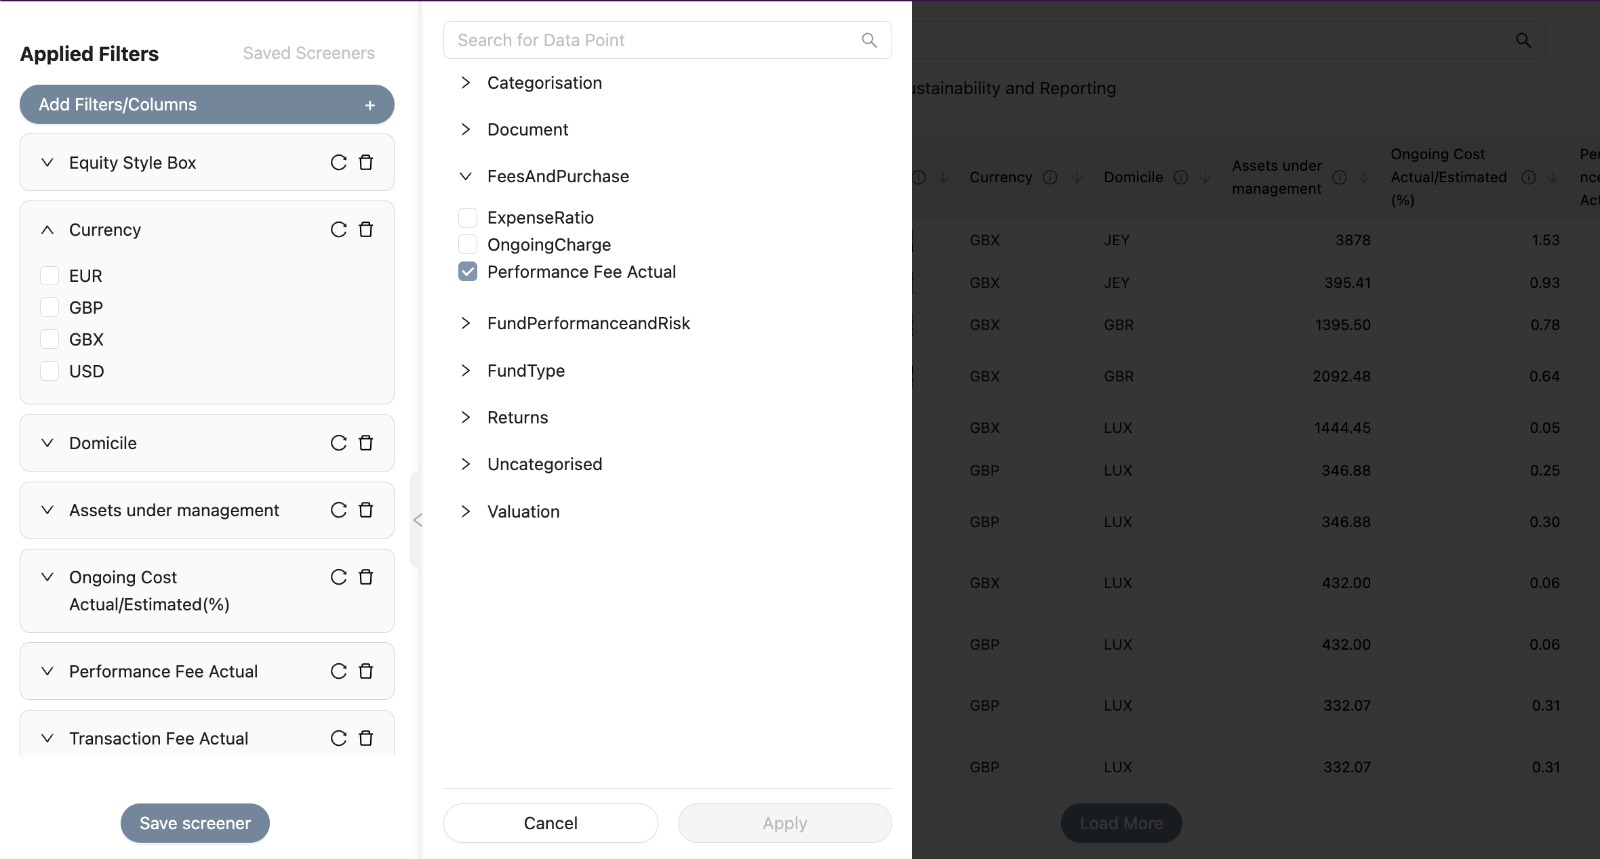Check the GBX currency checkbox
The image size is (1600, 859).
(49, 339)
